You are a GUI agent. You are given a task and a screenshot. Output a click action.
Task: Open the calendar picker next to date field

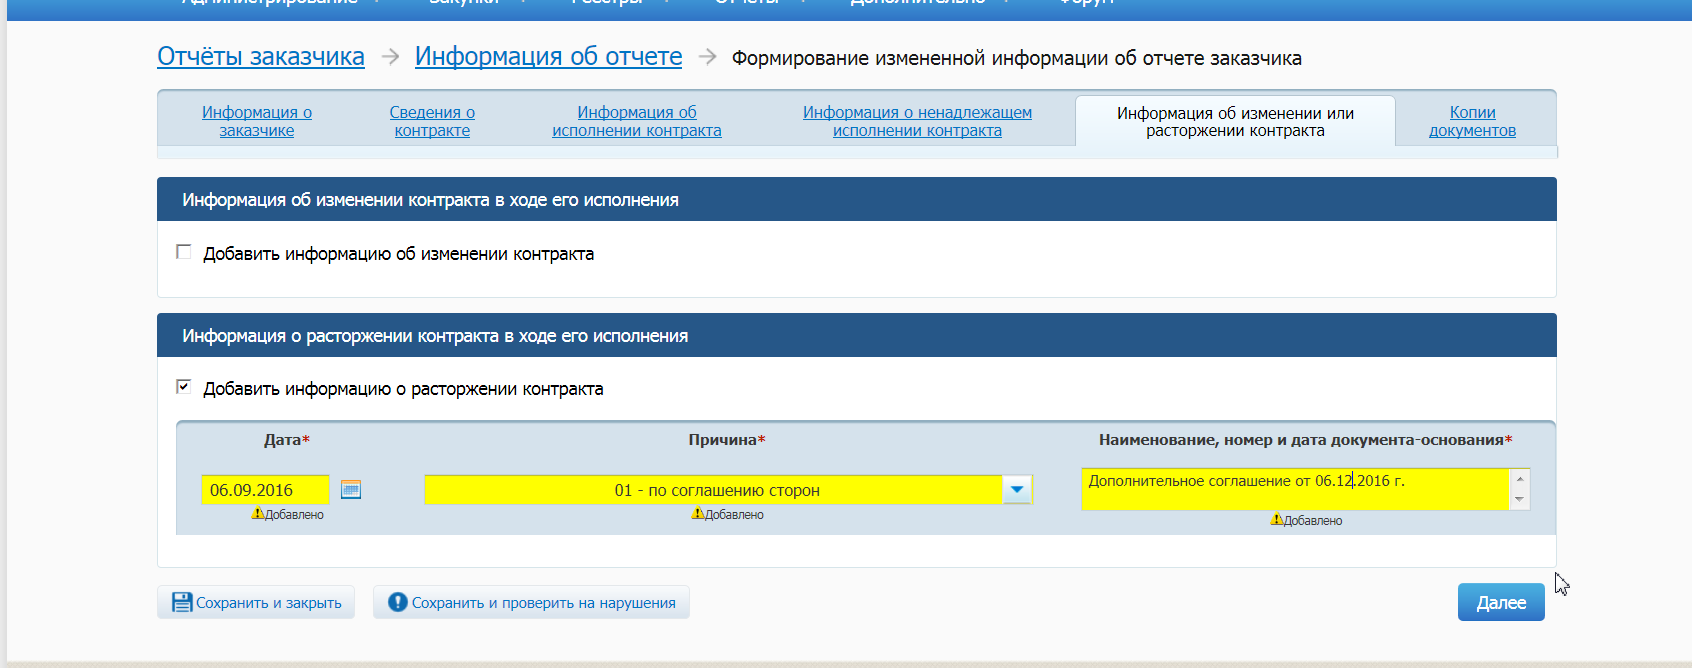pos(351,489)
